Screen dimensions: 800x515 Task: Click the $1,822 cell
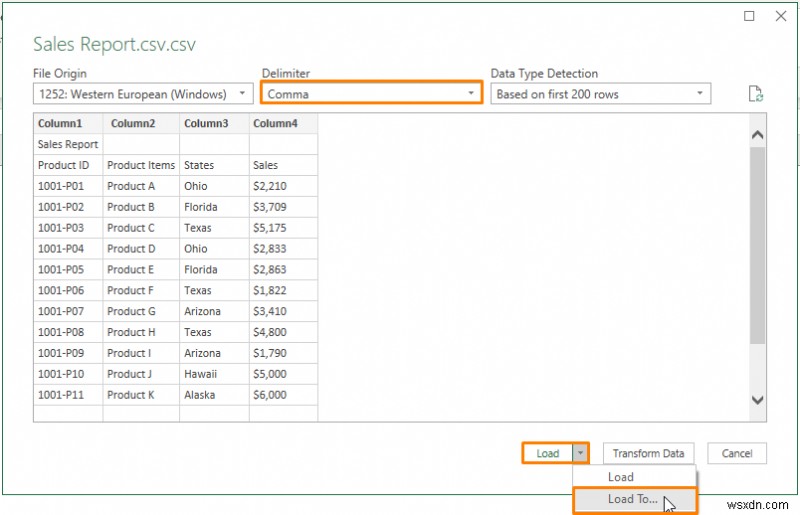(x=283, y=291)
